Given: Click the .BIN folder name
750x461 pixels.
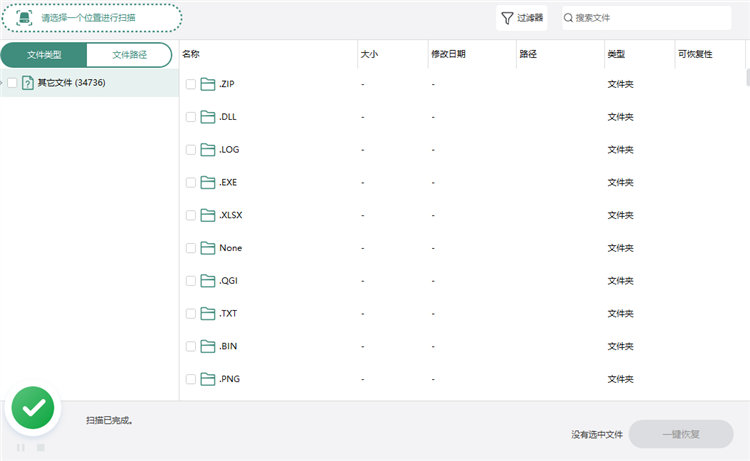Looking at the screenshot, I should 228,346.
